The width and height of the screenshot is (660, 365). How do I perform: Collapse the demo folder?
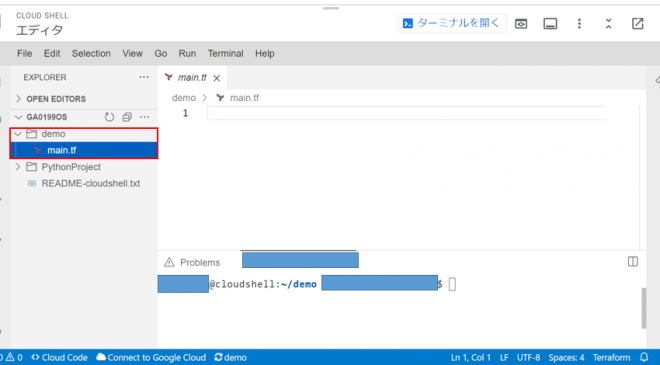pos(84,134)
